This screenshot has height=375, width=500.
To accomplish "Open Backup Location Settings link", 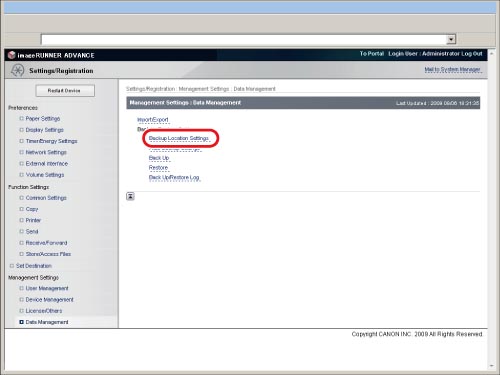I will [179, 138].
